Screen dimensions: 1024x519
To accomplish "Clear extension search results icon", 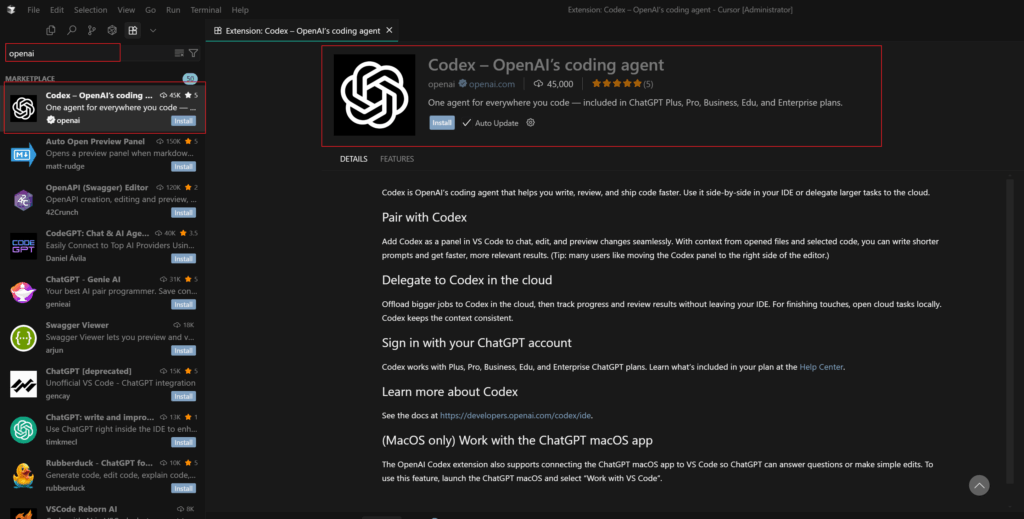I will (179, 53).
